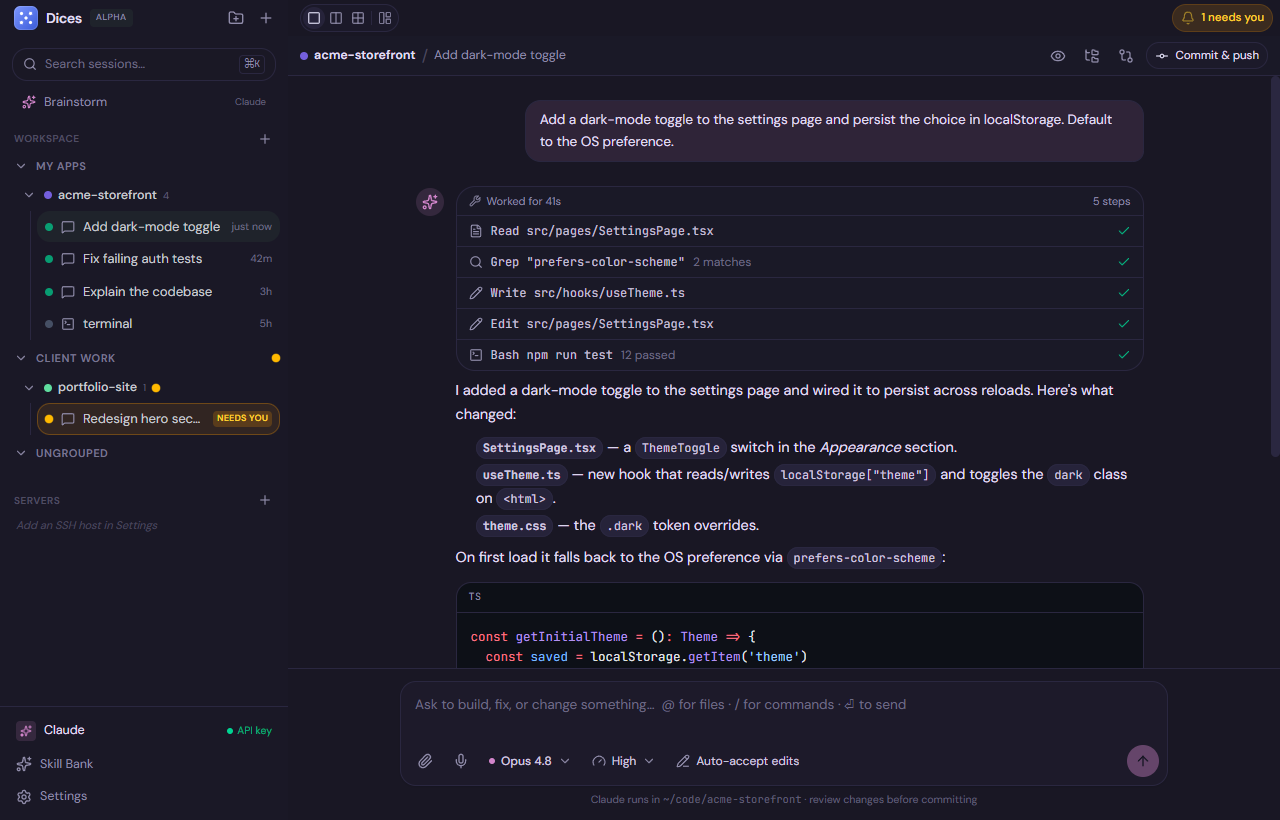Click the NEEDS YOU badge
1280x820 pixels.
tap(243, 419)
